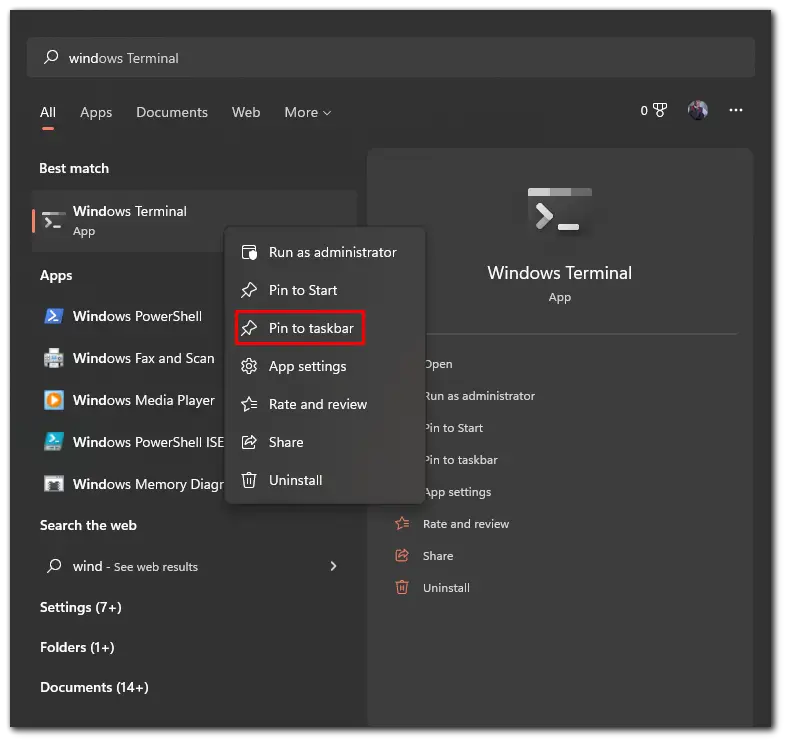This screenshot has height=745, width=789.
Task: Click wind - See web results
Action: (x=194, y=566)
